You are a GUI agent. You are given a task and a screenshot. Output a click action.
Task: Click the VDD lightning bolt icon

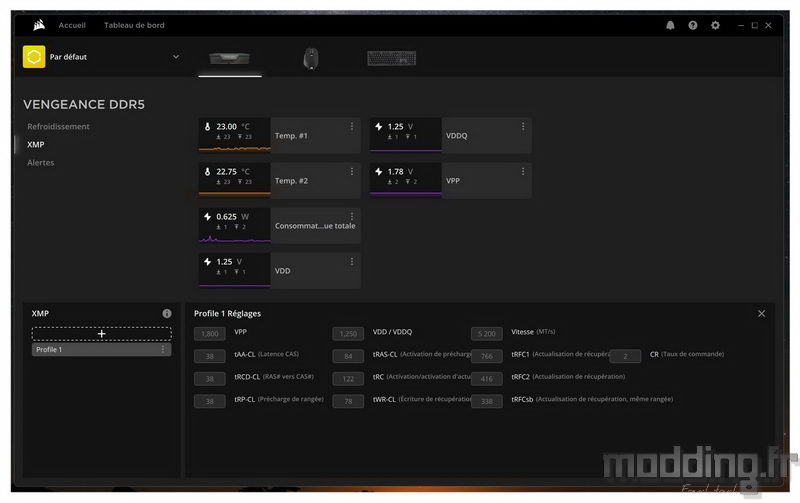pos(207,262)
